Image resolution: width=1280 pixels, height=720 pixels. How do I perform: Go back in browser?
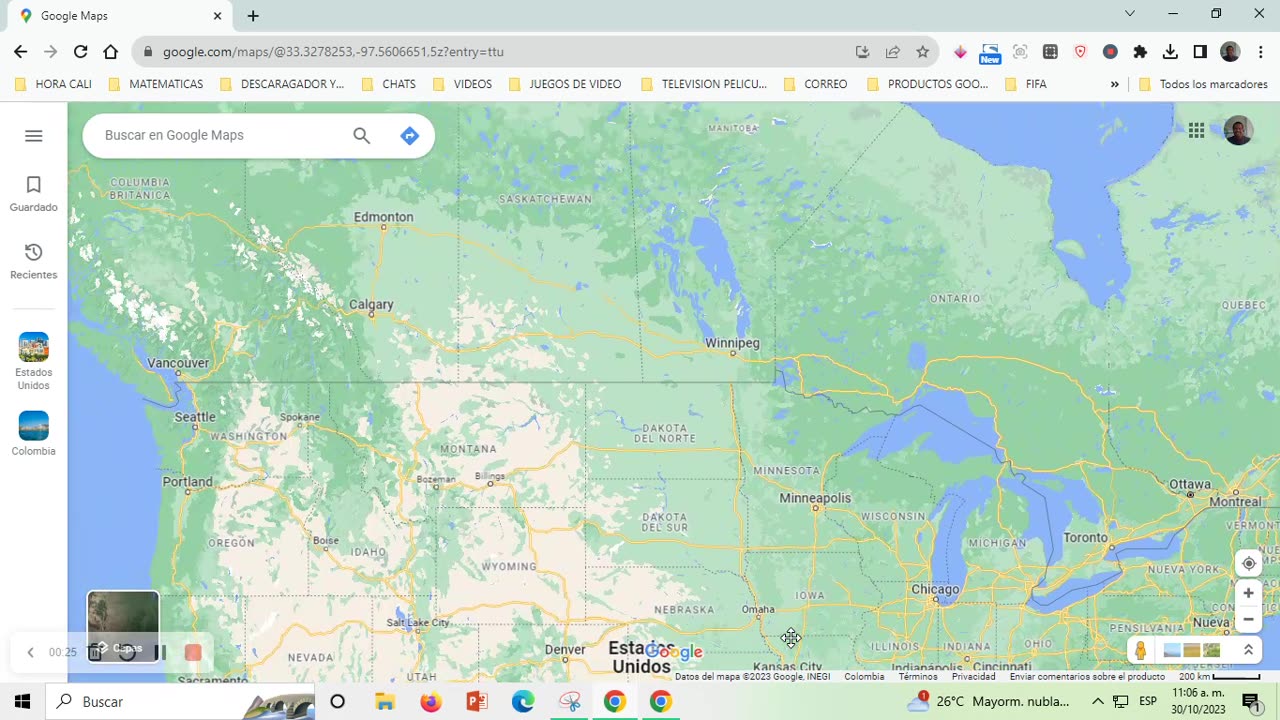coord(21,52)
